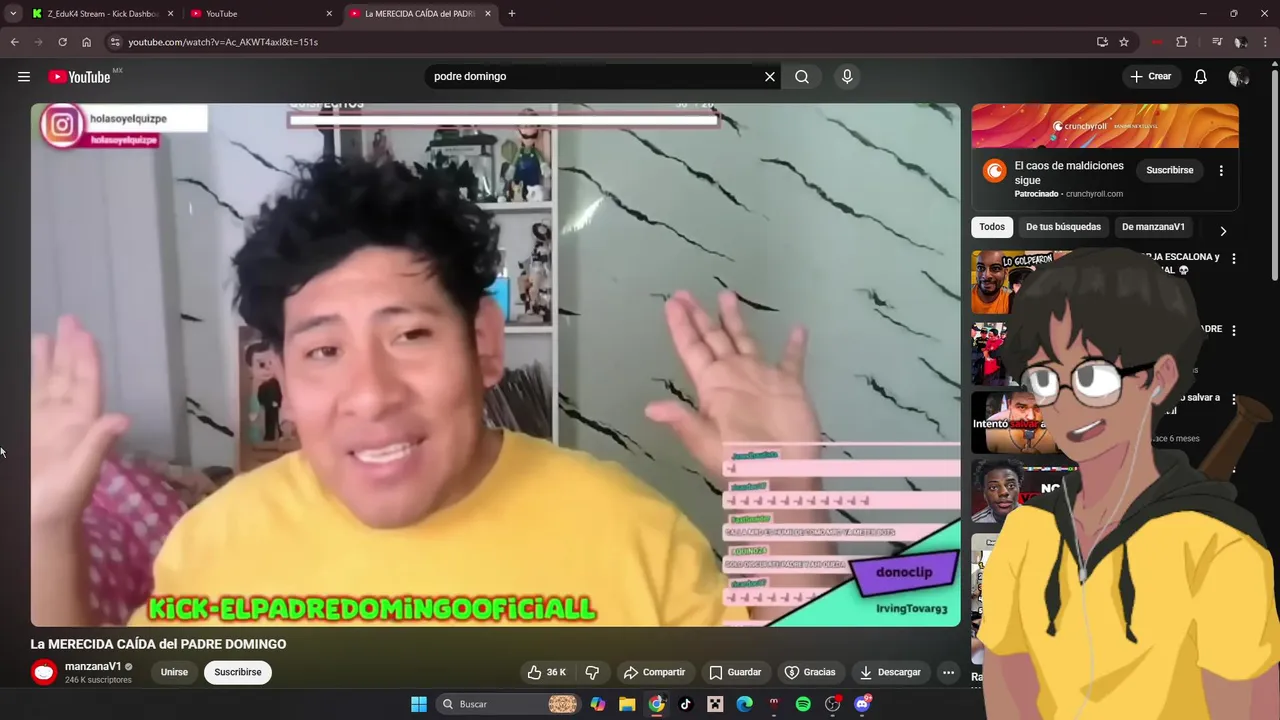Open Spotify from the taskbar
The height and width of the screenshot is (720, 1280).
coord(803,704)
